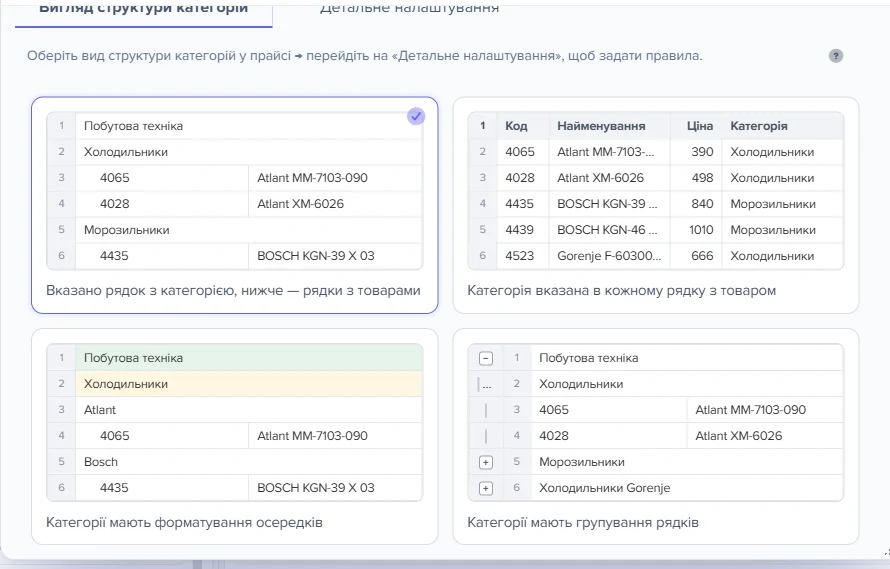Screen dimensions: 890x569
Task: Choose Категорія вказана в кожному рядку option
Action: pyautogui.click(x=656, y=205)
